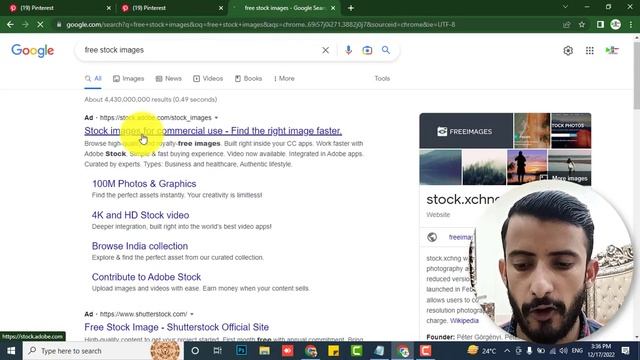Image resolution: width=640 pixels, height=360 pixels.
Task: Open Chrome profile icon in toolbar
Action: tap(616, 24)
